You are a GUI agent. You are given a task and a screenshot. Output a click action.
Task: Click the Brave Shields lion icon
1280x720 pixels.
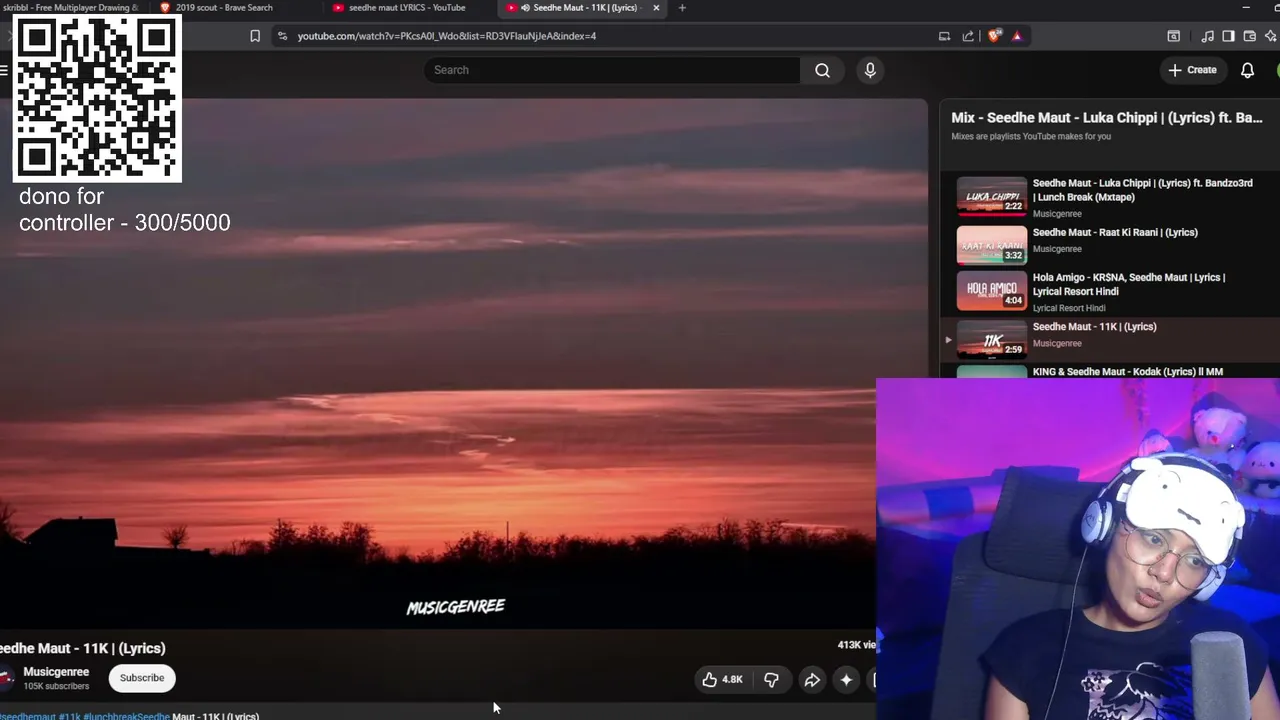coord(993,36)
